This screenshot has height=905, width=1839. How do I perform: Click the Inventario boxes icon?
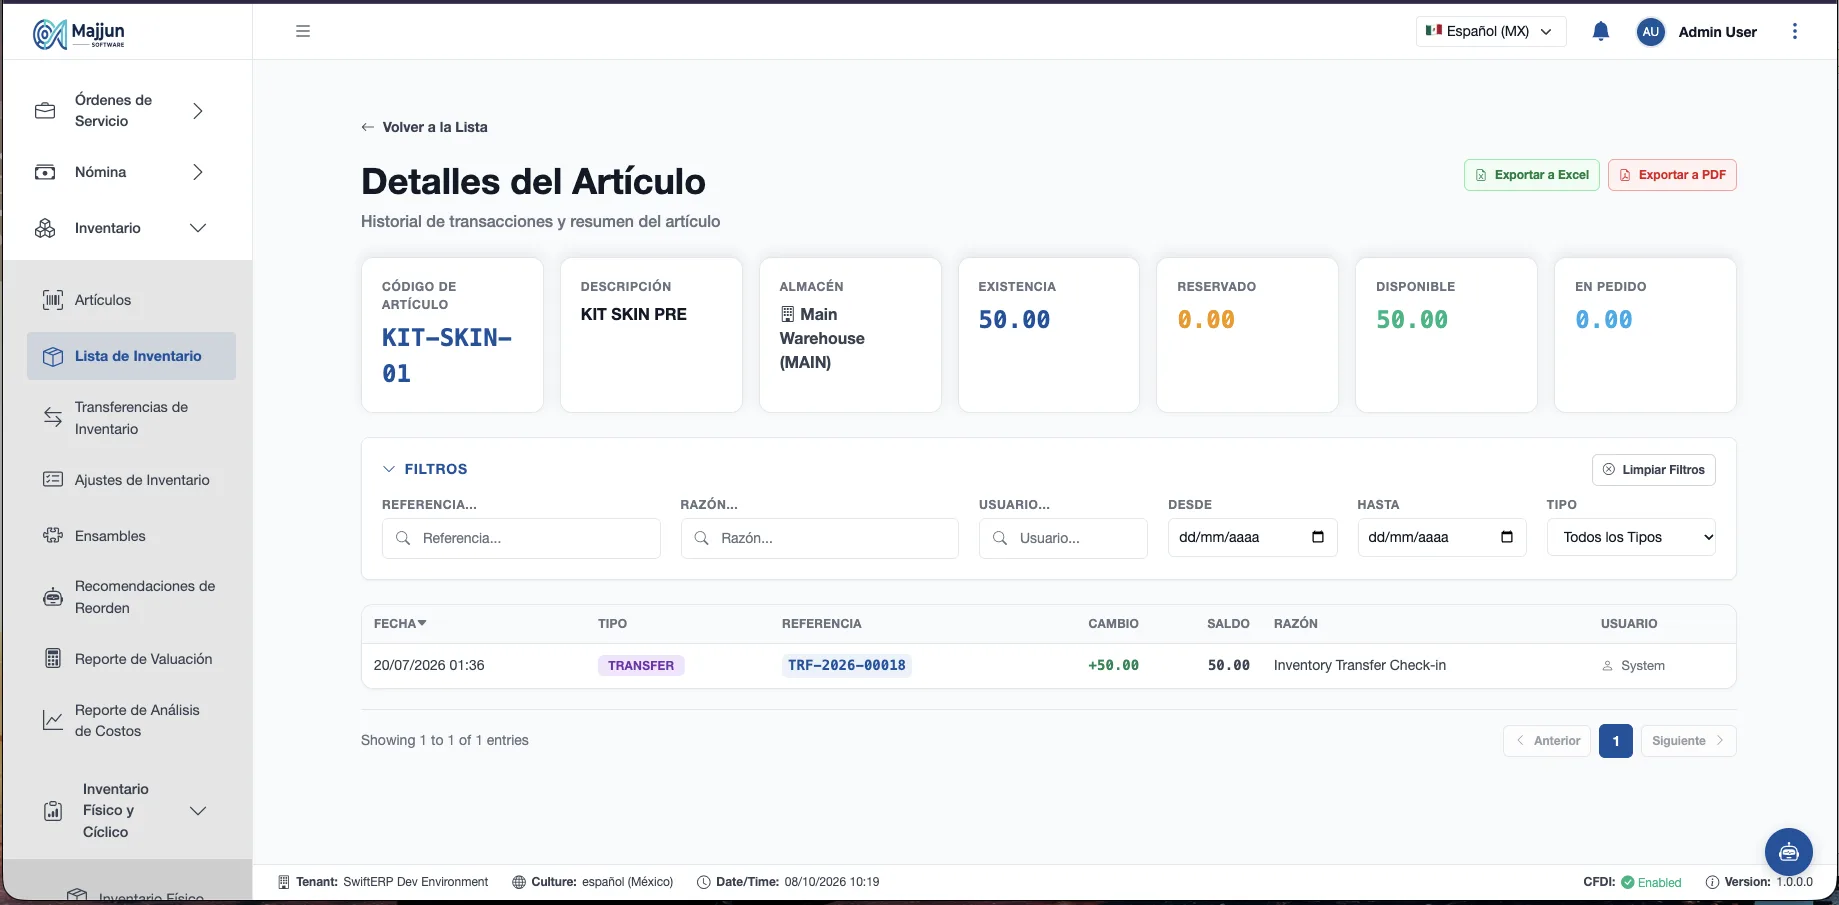pyautogui.click(x=45, y=228)
